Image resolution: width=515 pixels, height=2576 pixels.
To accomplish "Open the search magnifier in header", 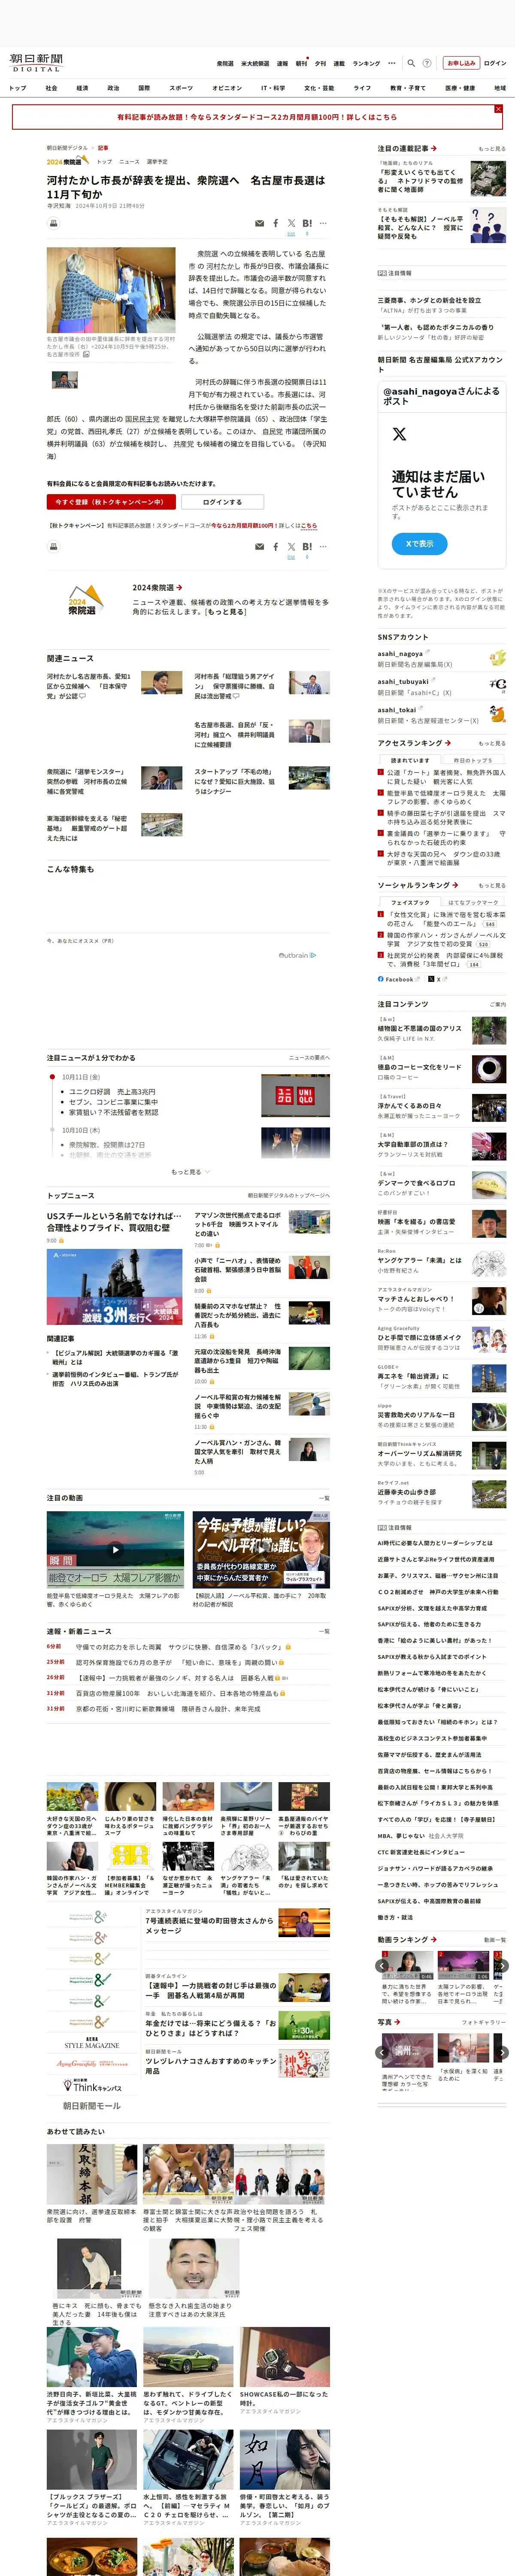I will pyautogui.click(x=411, y=63).
